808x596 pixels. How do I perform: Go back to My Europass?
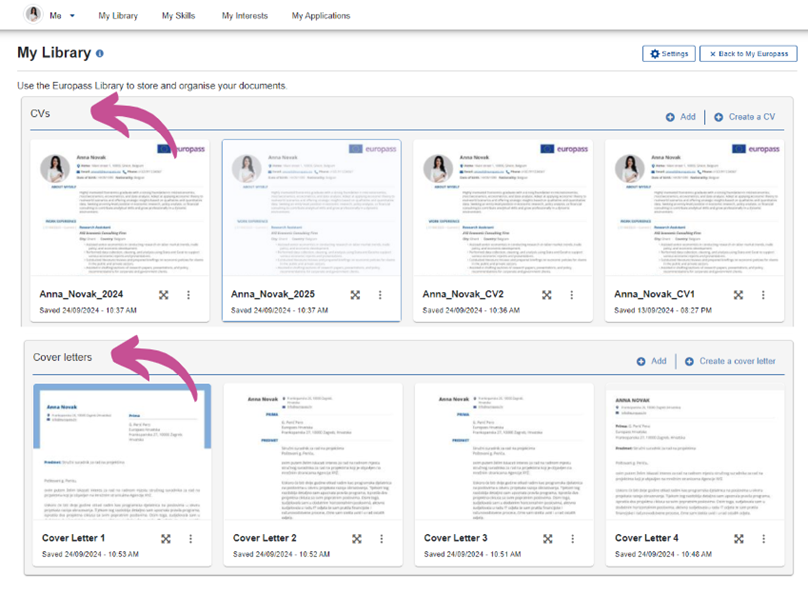(748, 54)
